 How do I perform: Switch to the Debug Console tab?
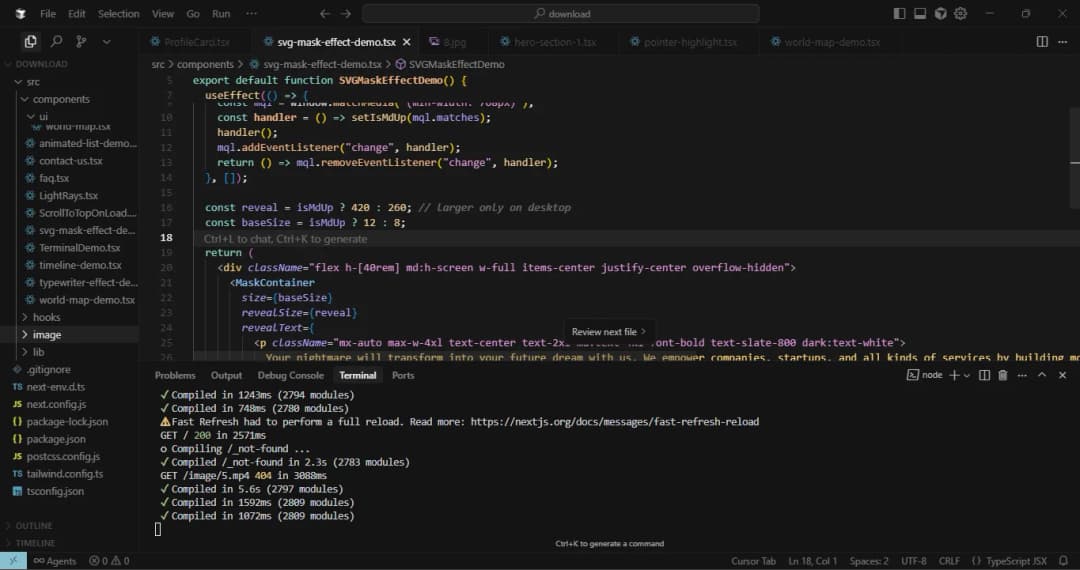[290, 375]
